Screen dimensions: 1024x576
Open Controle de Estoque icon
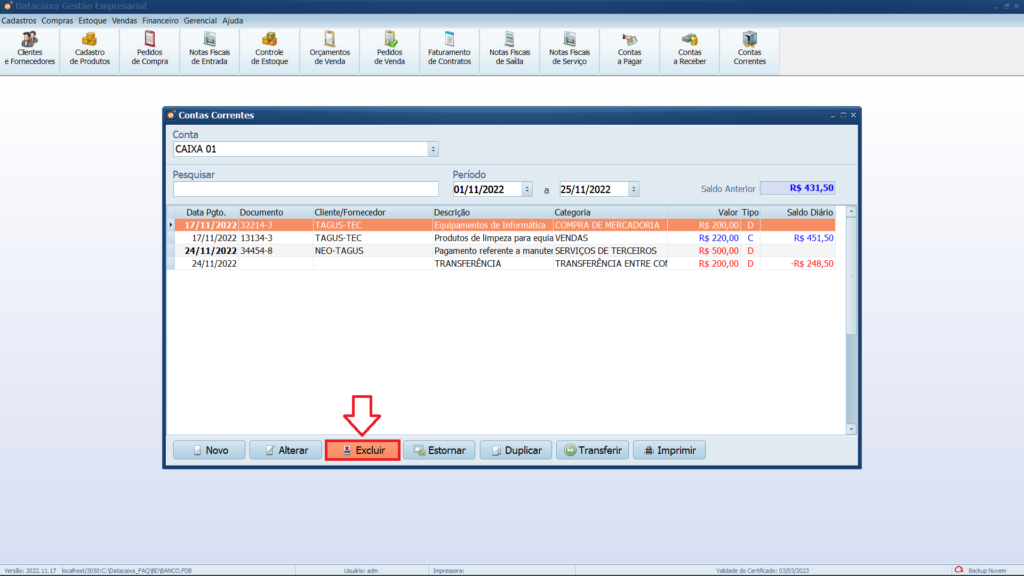(269, 48)
